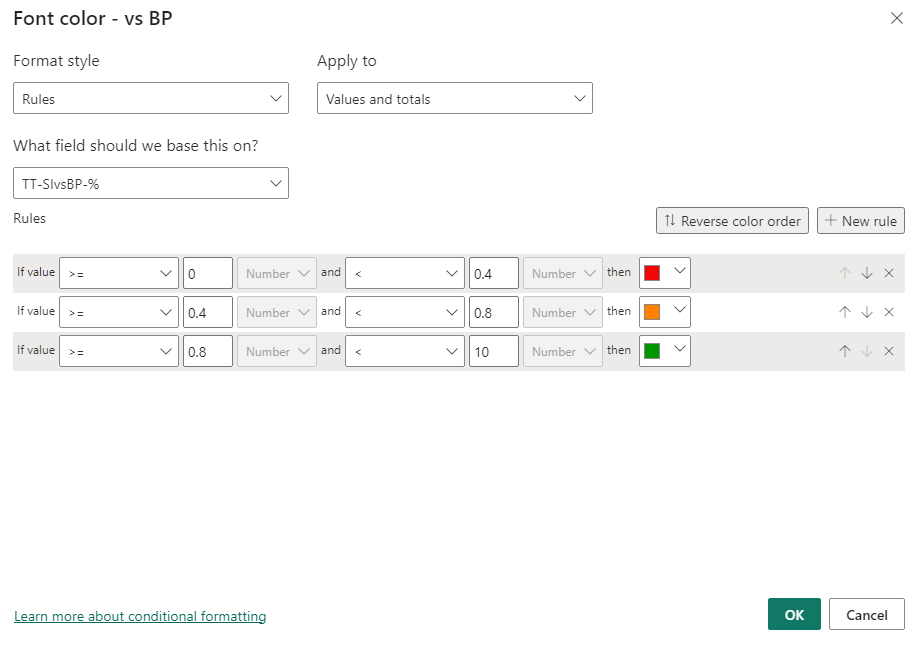Remove the green rule with its X icon
The width and height of the screenshot is (918, 649).
pos(889,351)
